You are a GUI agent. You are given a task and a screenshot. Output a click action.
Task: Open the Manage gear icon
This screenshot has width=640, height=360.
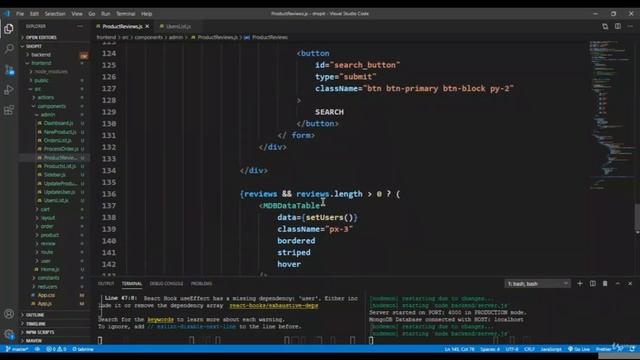click(9, 334)
